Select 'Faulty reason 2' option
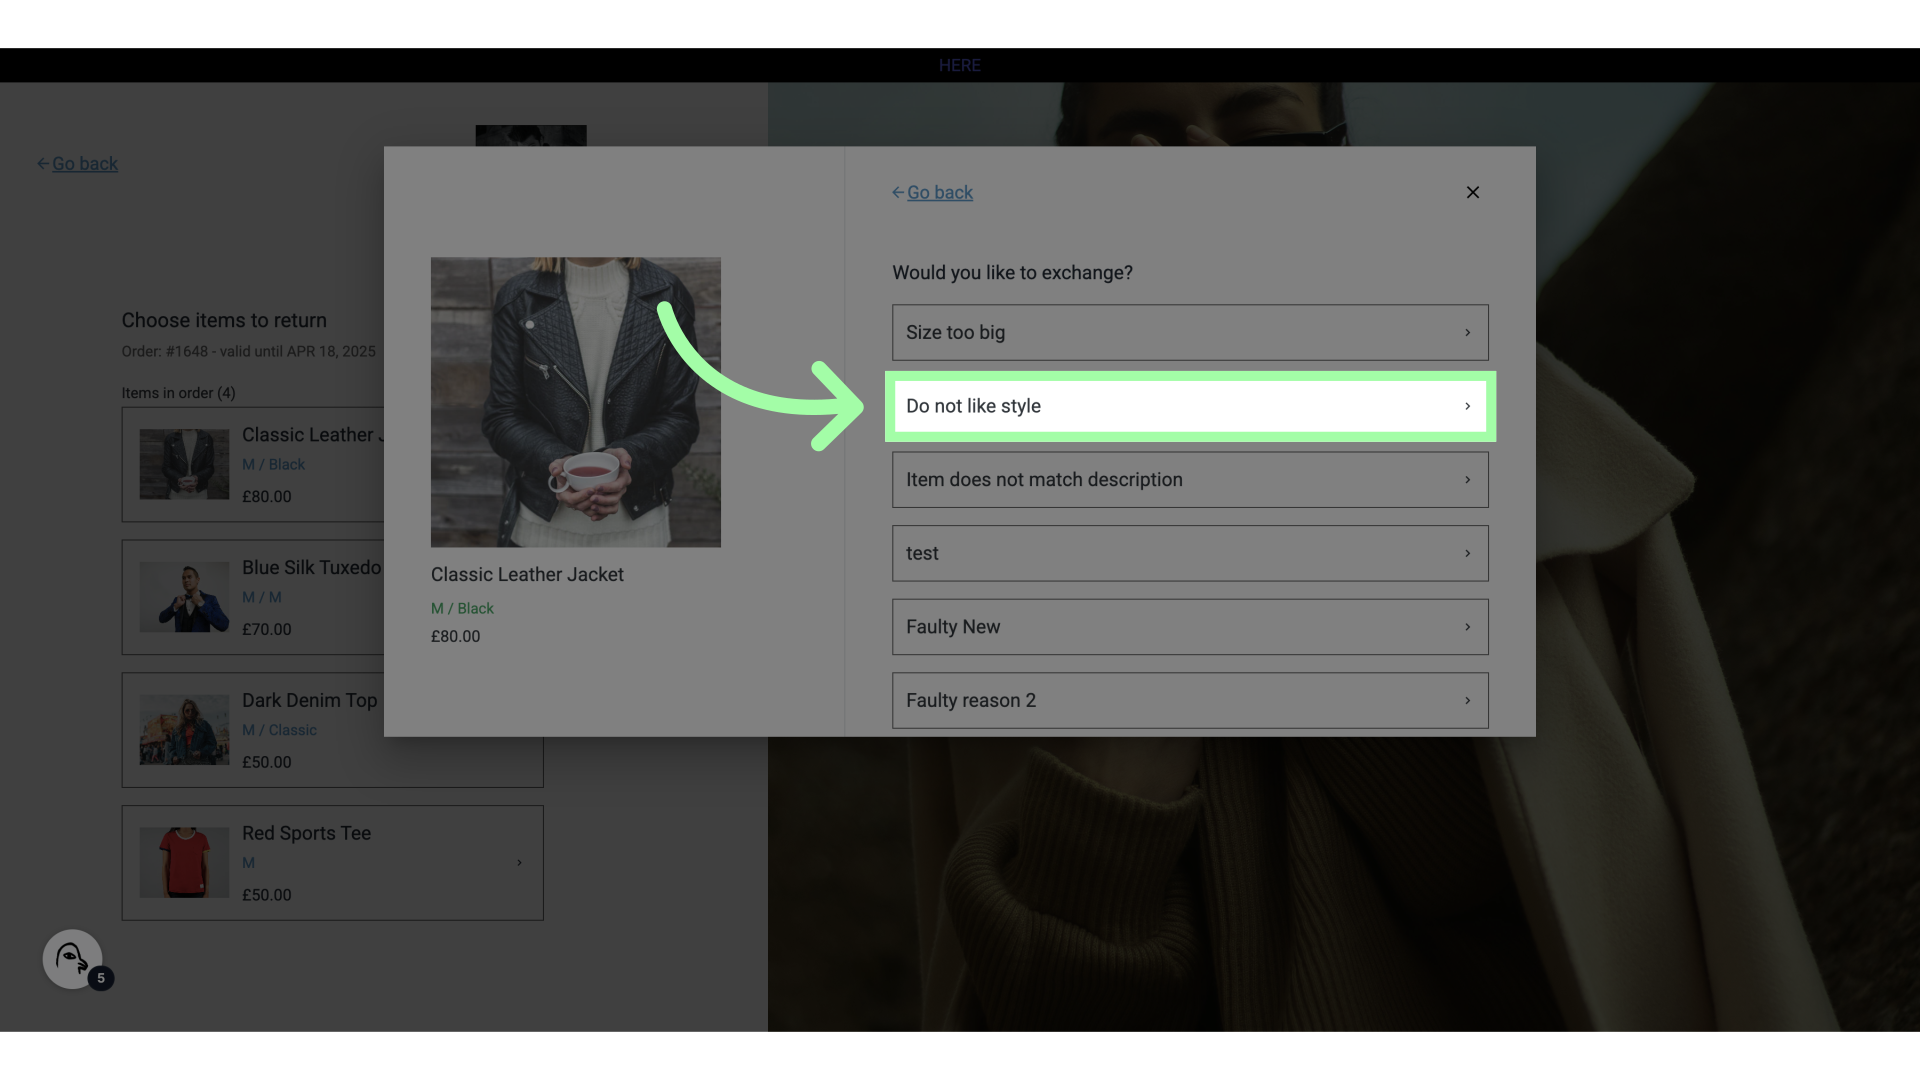 tap(1190, 700)
